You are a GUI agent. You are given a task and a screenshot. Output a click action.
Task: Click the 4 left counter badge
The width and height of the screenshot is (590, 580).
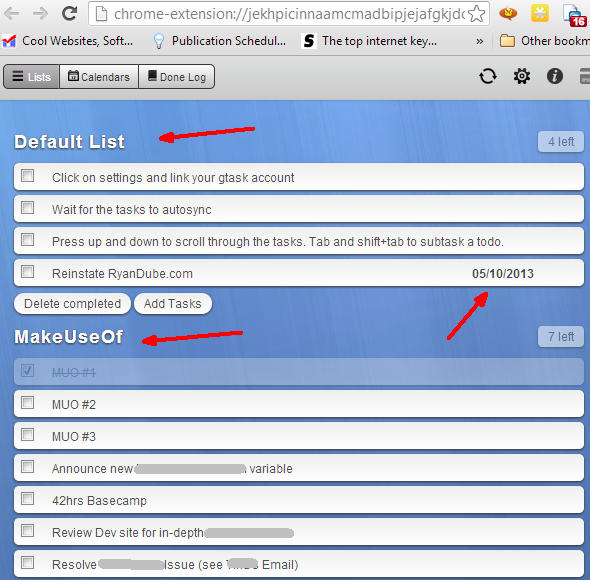[x=561, y=142]
